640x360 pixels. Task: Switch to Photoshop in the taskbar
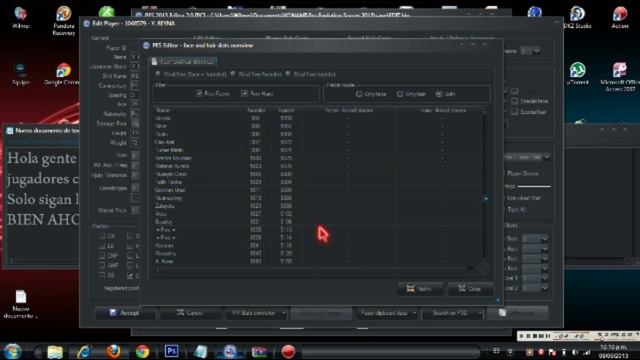coord(171,351)
